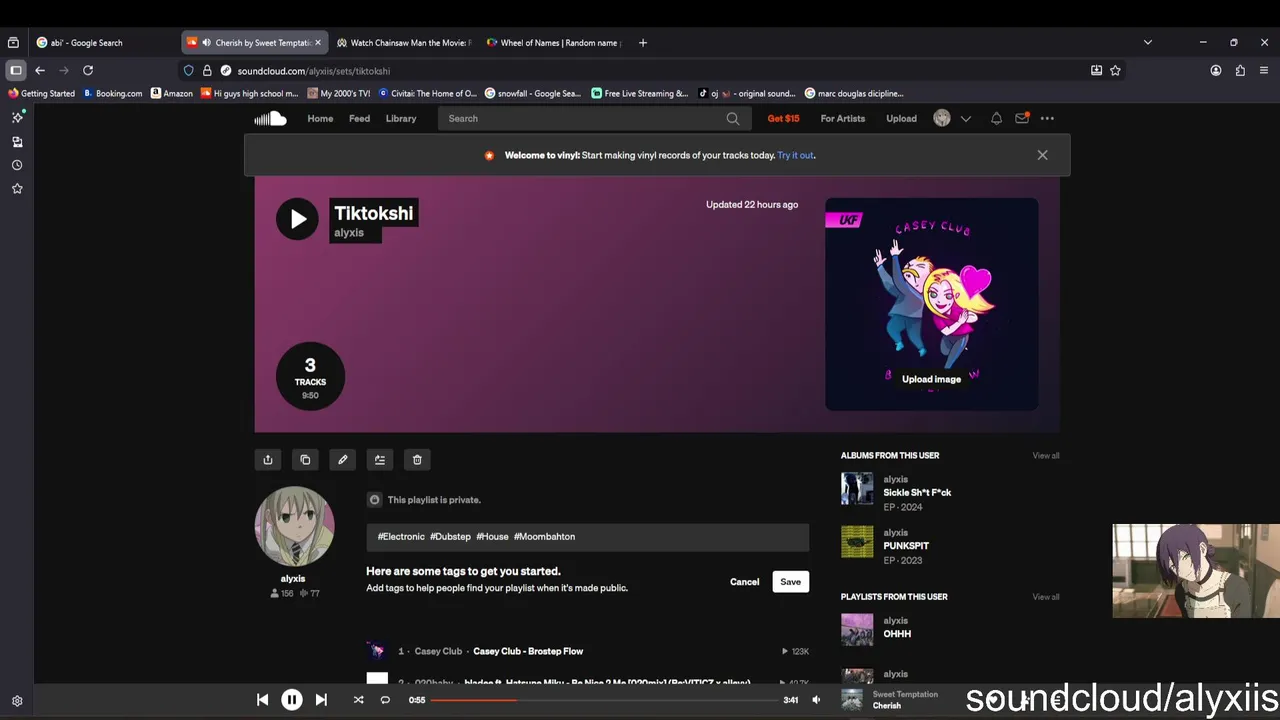1280x720 pixels.
Task: Mute the volume speaker icon
Action: click(816, 700)
